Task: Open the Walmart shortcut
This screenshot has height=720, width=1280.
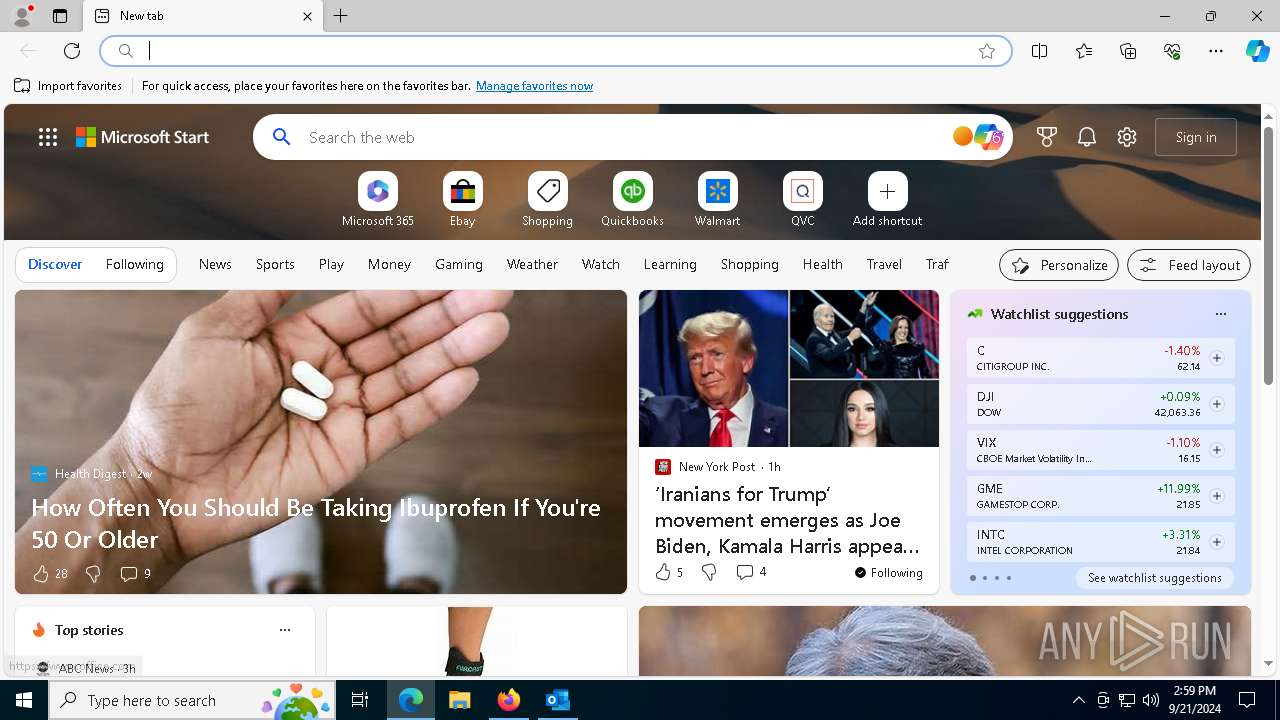Action: tap(717, 200)
